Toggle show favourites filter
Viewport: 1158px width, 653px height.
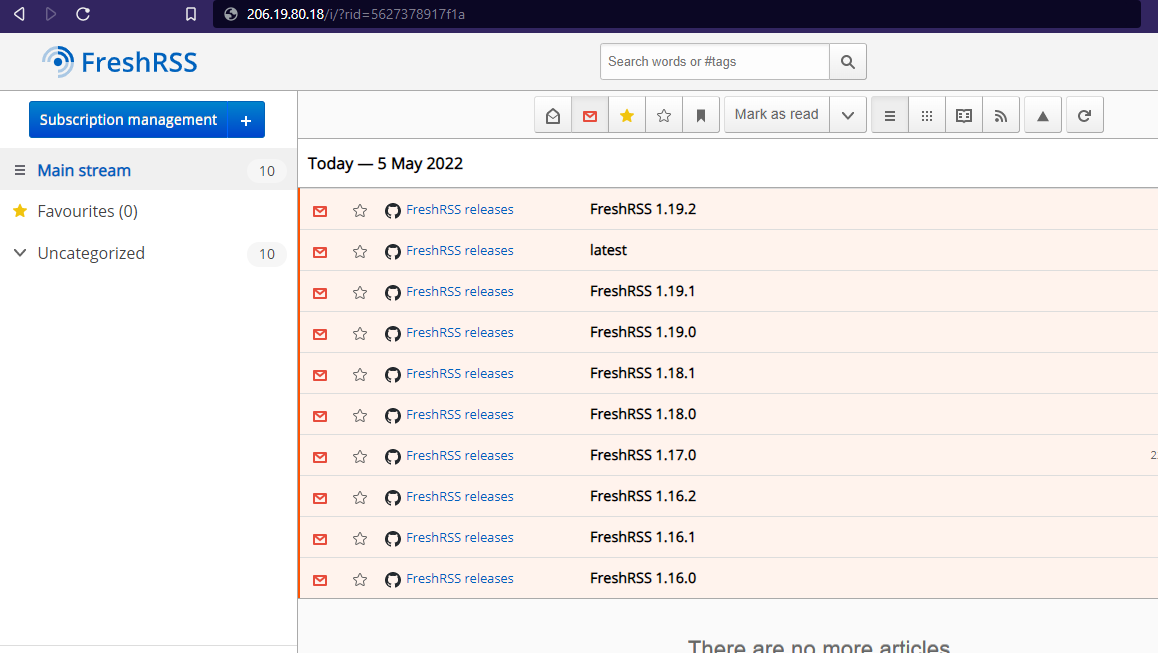pos(627,115)
